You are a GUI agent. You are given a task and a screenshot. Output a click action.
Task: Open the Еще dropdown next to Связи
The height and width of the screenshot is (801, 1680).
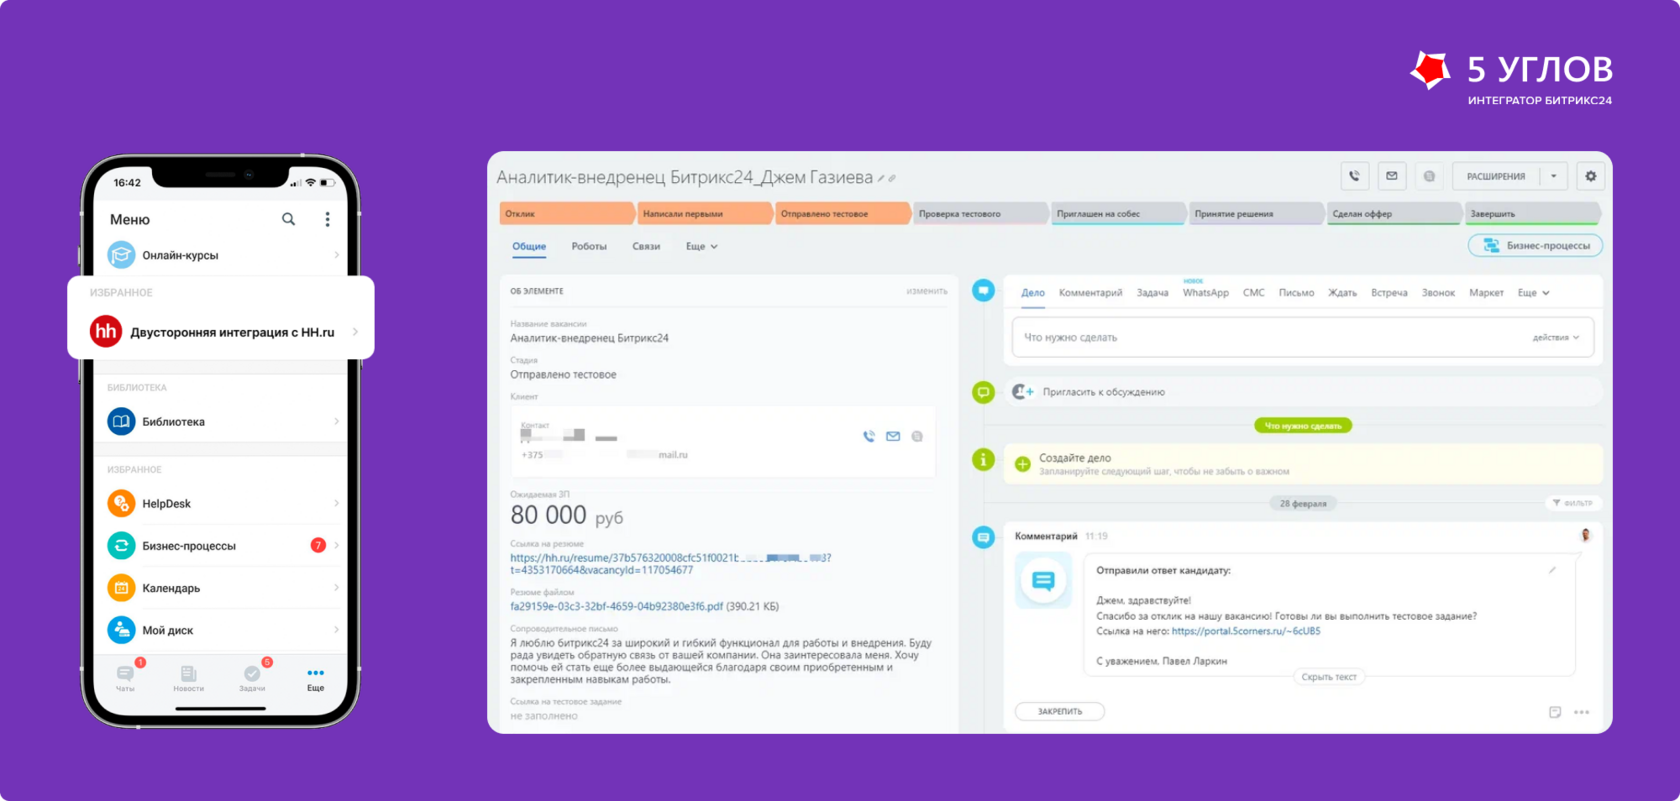click(x=702, y=246)
